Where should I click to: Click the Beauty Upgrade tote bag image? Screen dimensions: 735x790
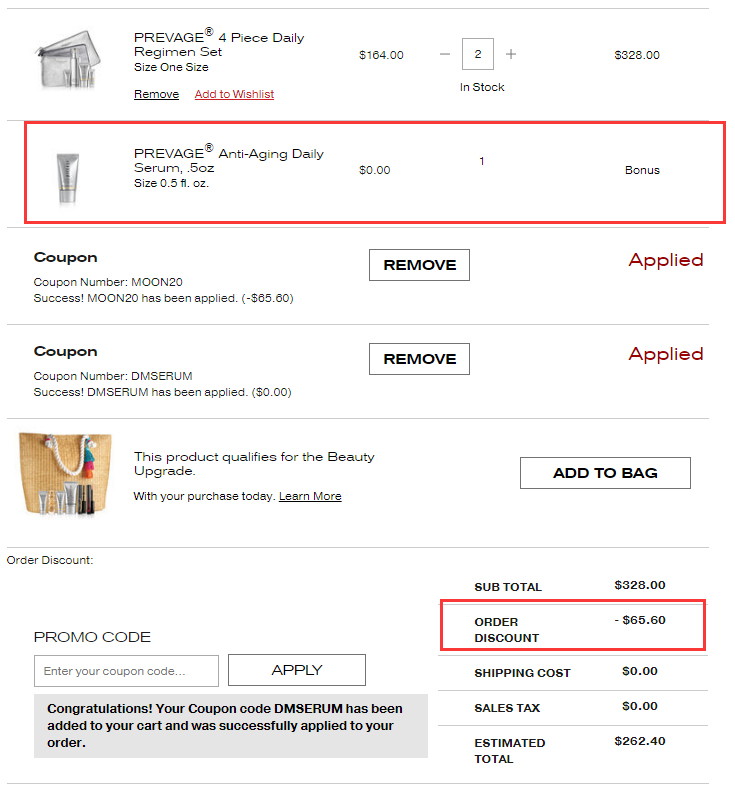65,472
